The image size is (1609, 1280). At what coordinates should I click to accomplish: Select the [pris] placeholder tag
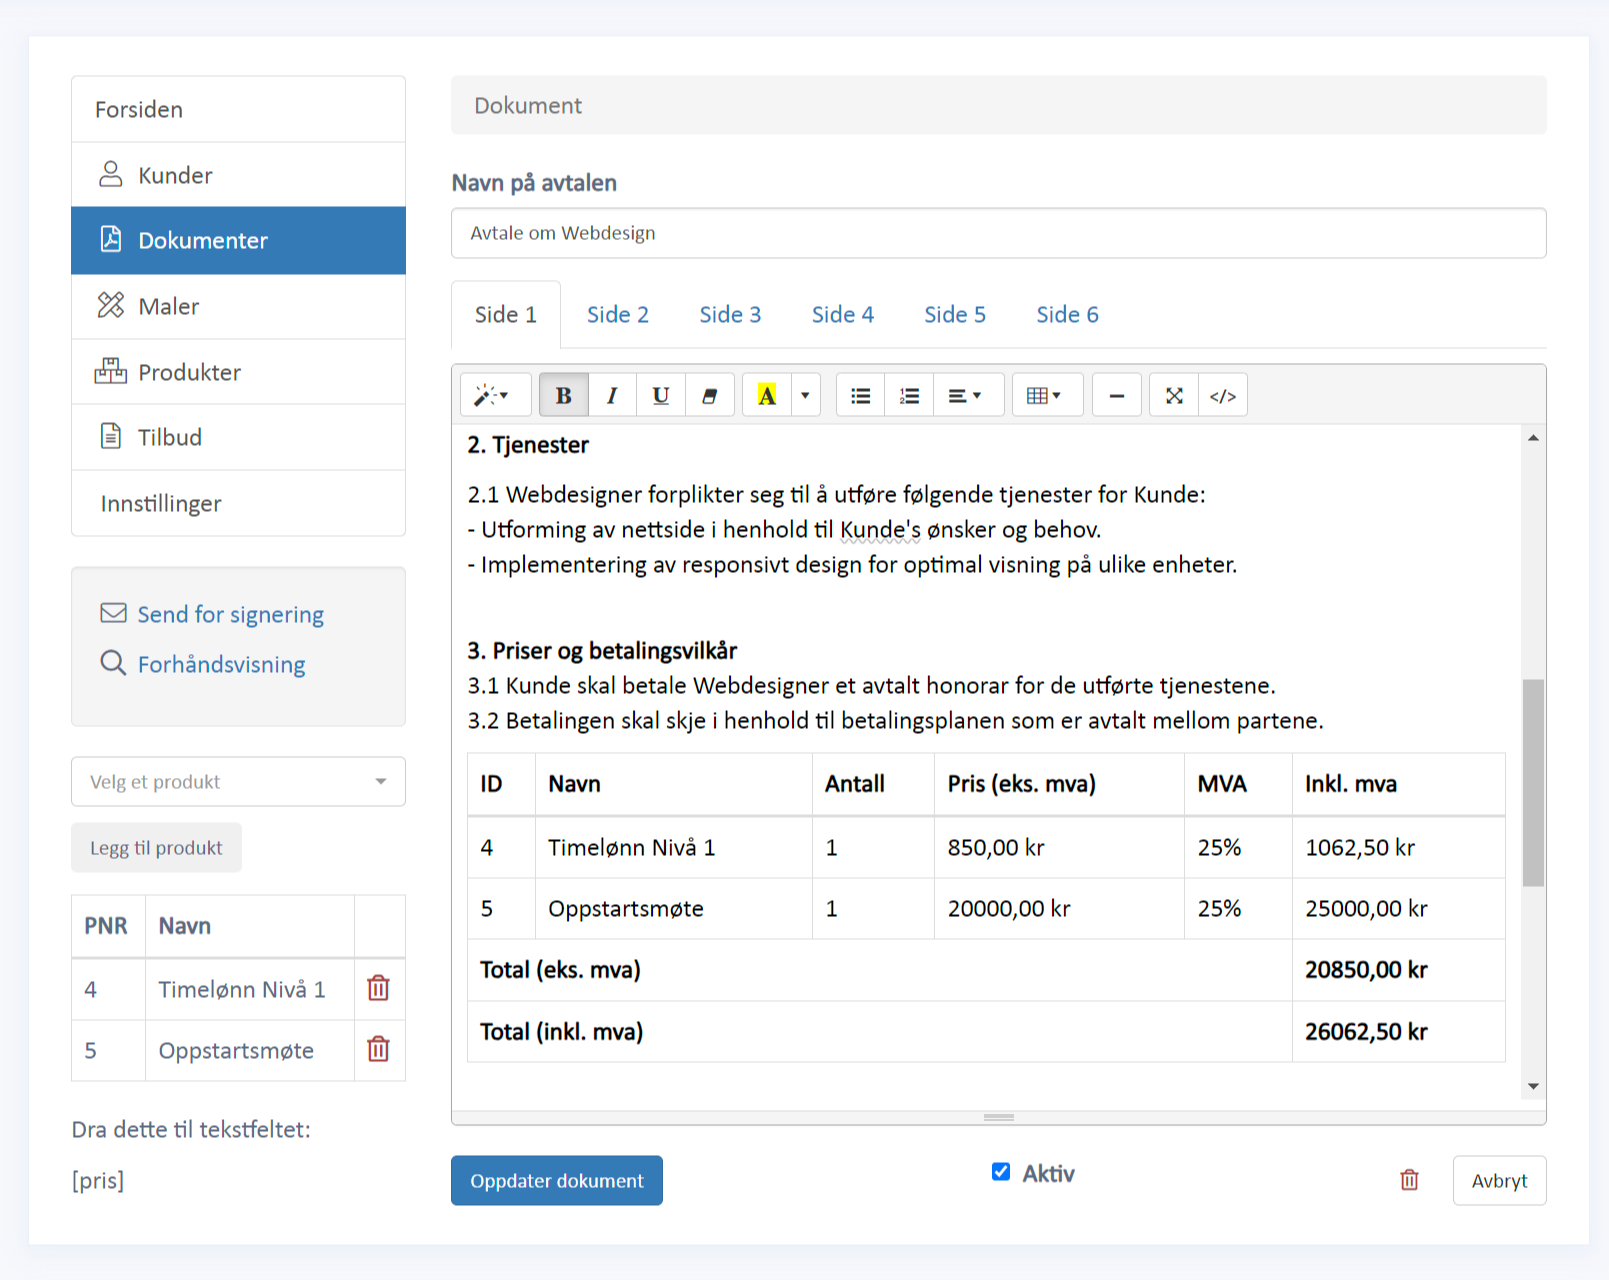click(98, 1181)
